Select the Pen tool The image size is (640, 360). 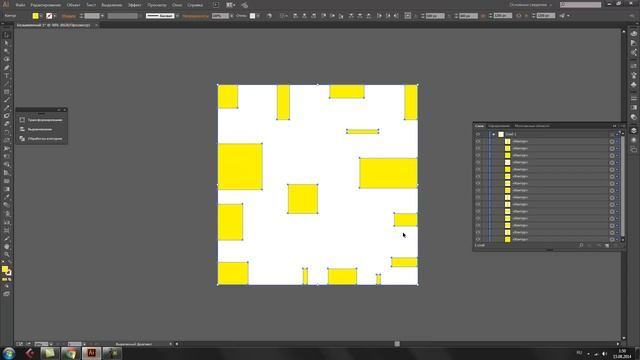(7, 68)
